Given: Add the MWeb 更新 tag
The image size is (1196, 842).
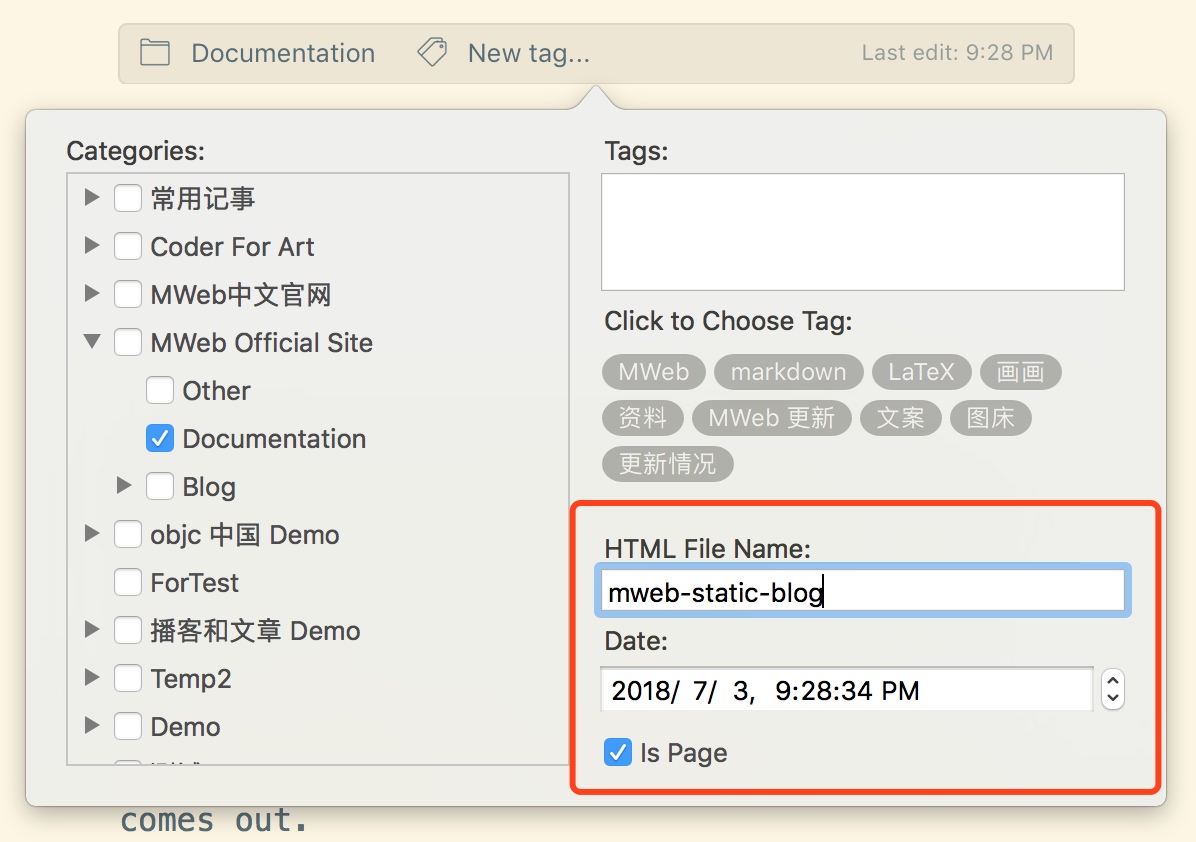Looking at the screenshot, I should click(x=771, y=418).
